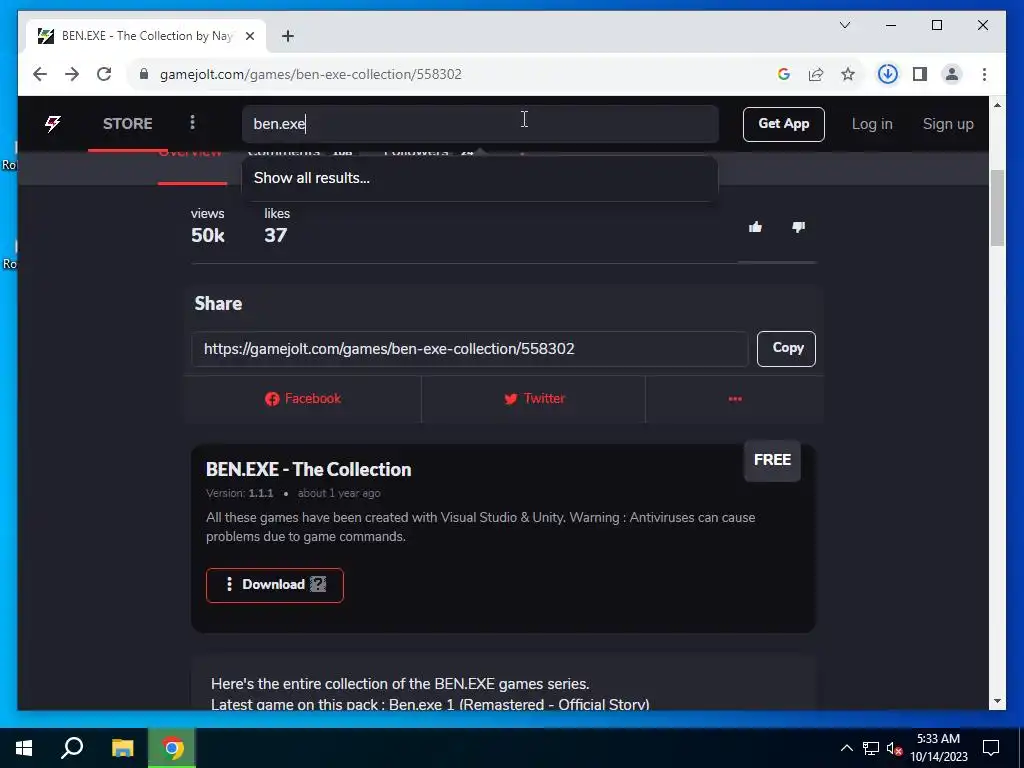Click the Chrome address bar URL
This screenshot has height=768, width=1024.
point(311,74)
